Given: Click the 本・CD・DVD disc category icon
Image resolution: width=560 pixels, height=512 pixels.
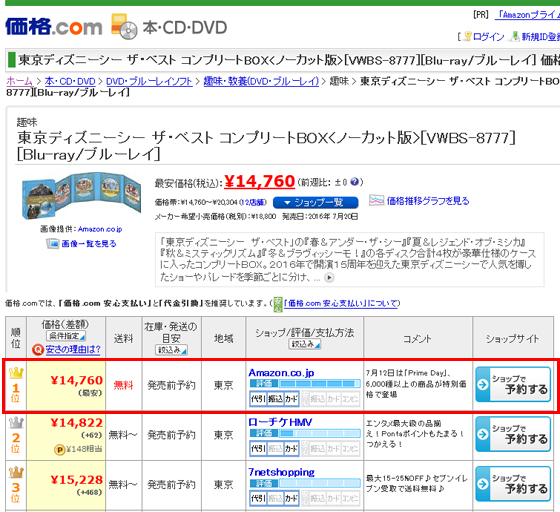Looking at the screenshot, I should 124,26.
